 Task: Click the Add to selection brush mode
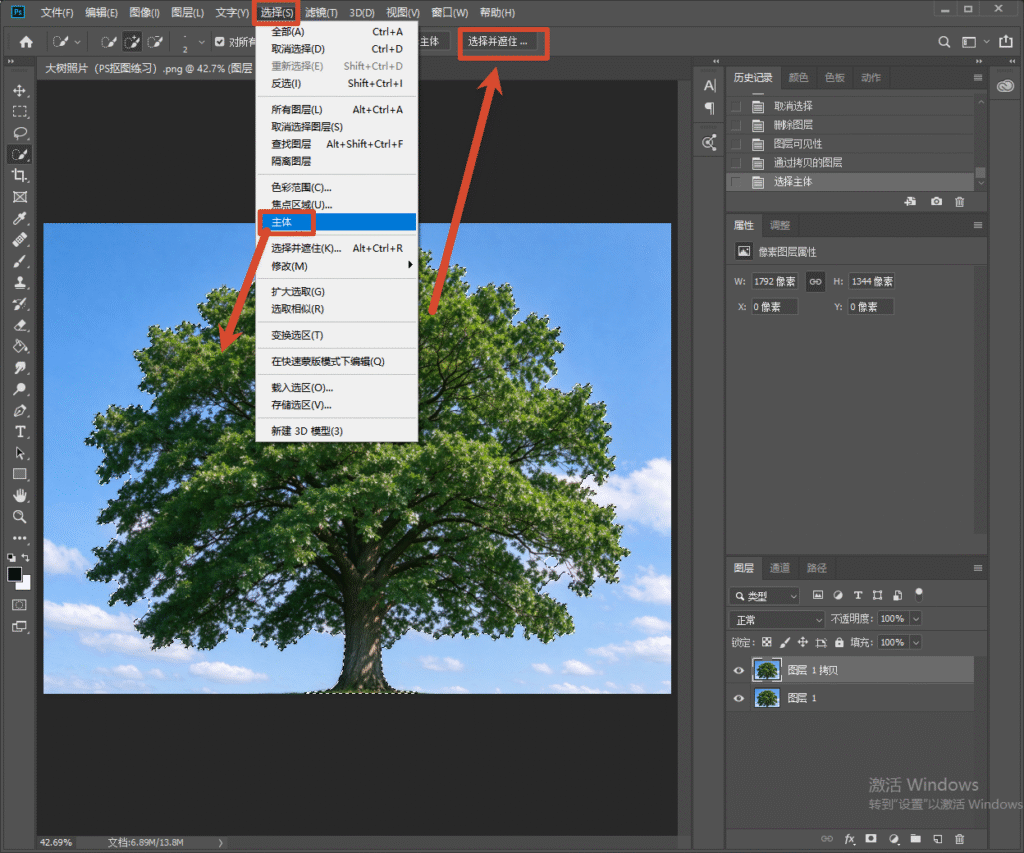pos(132,42)
